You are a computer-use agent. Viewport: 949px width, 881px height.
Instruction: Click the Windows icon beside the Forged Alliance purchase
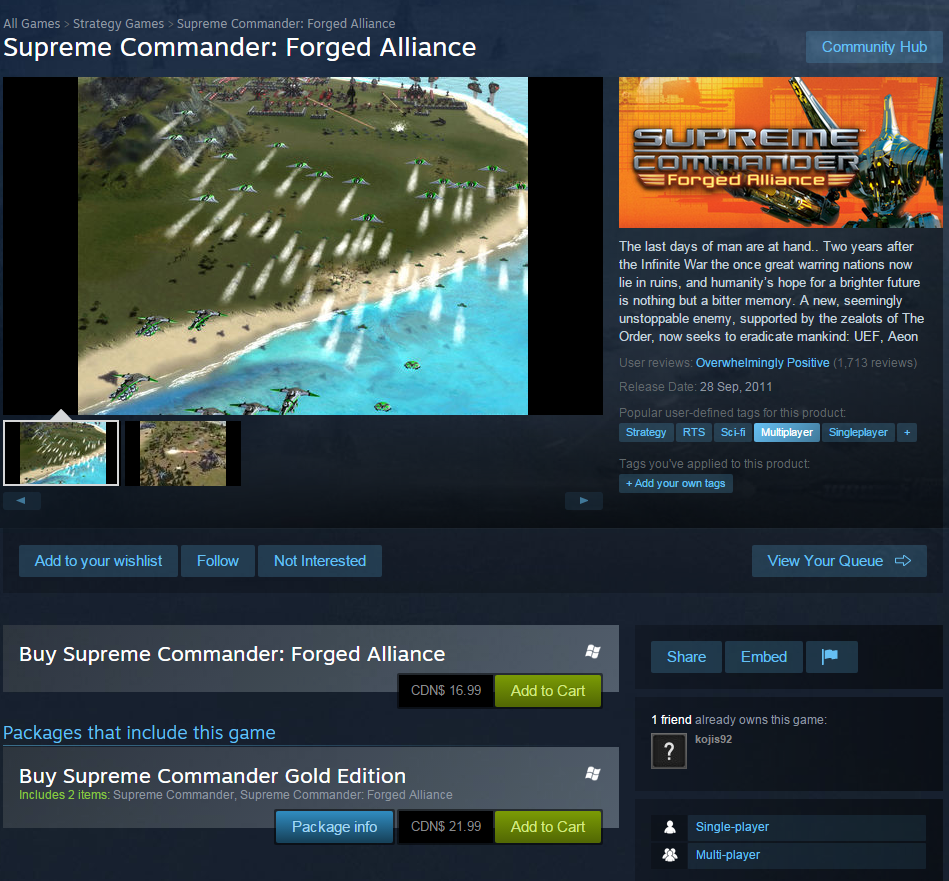coord(593,651)
